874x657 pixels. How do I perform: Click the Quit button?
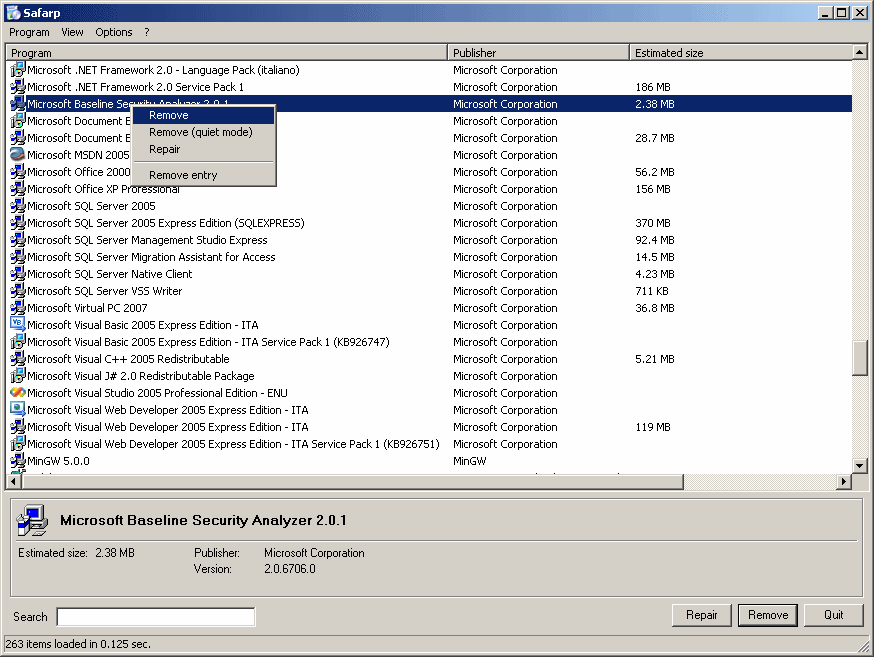click(x=833, y=615)
